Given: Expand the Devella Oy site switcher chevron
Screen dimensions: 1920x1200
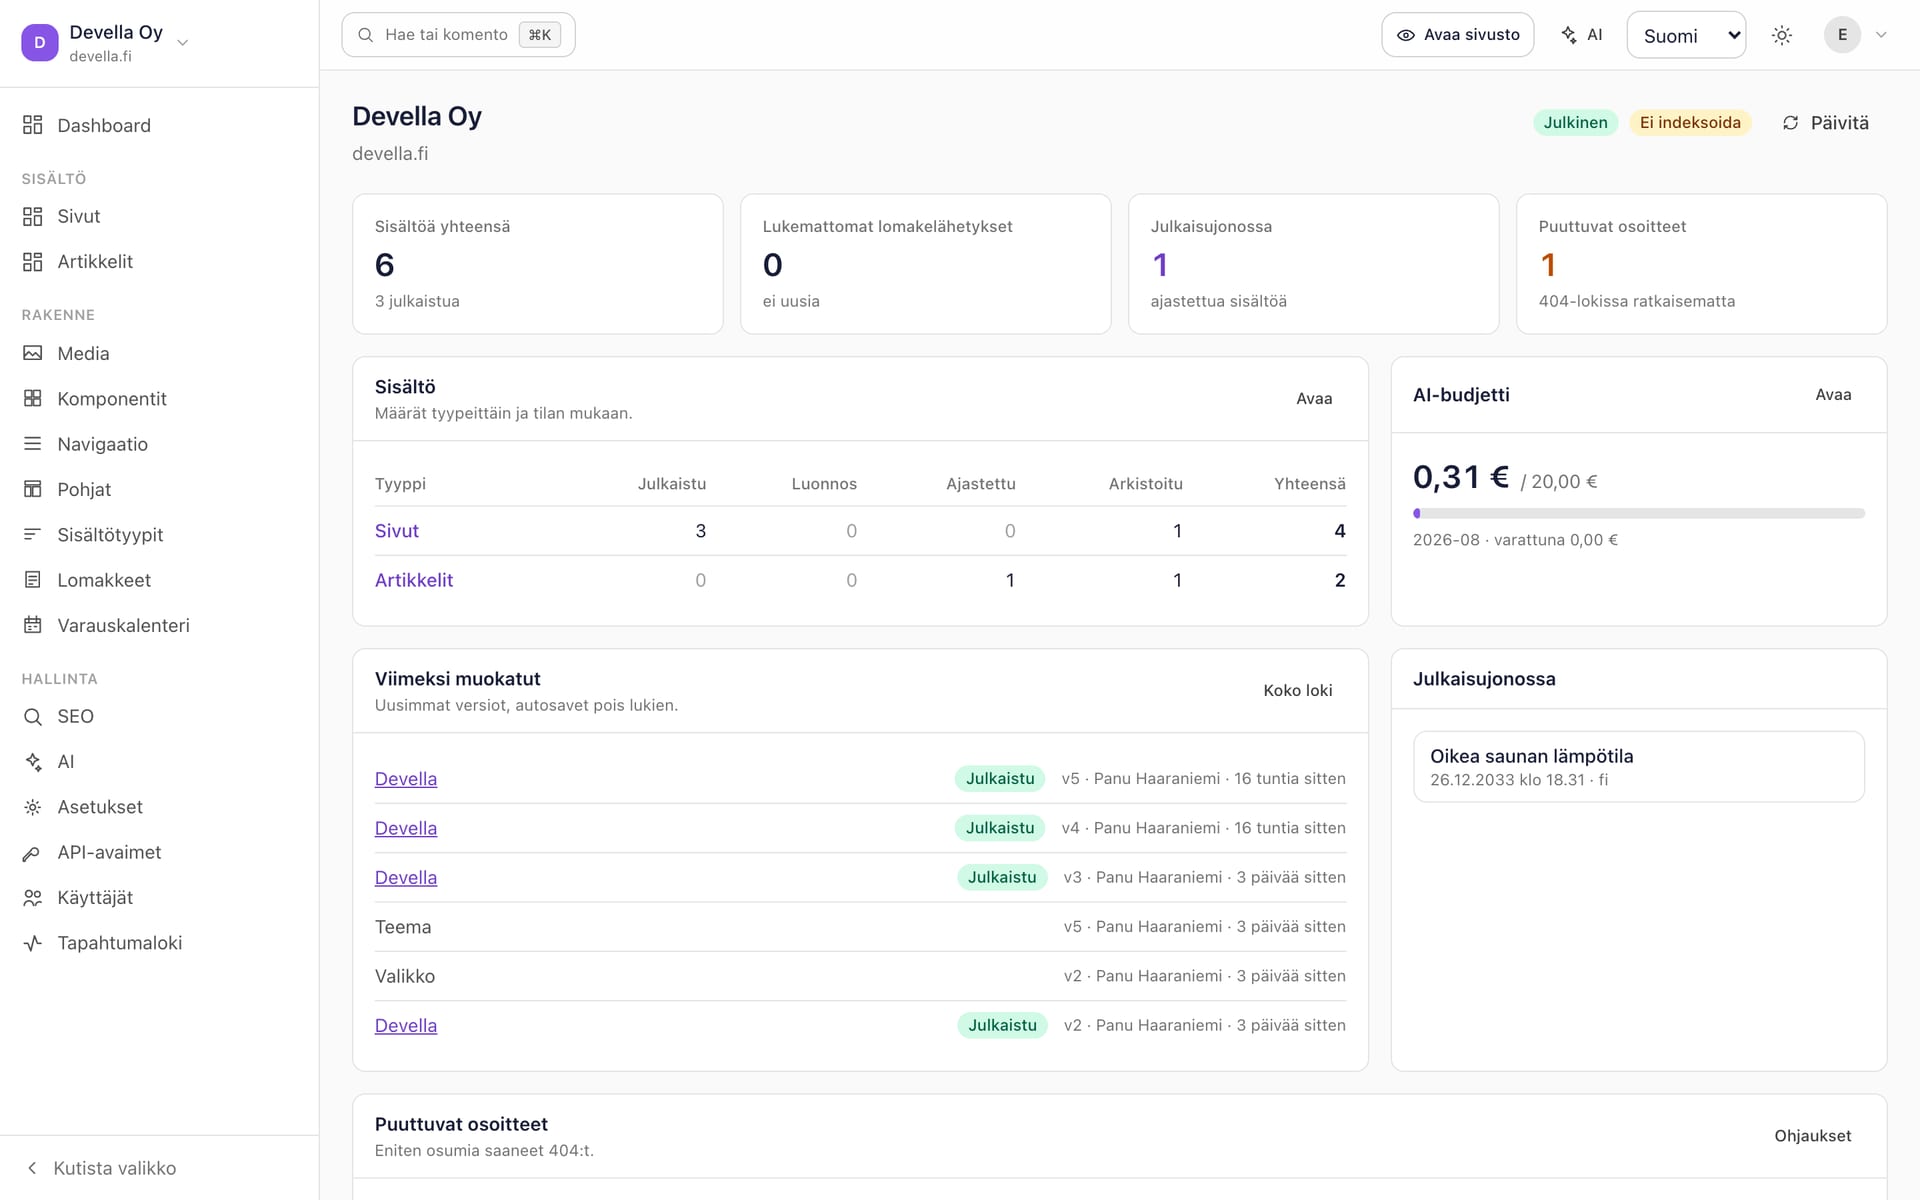Looking at the screenshot, I should coord(183,42).
